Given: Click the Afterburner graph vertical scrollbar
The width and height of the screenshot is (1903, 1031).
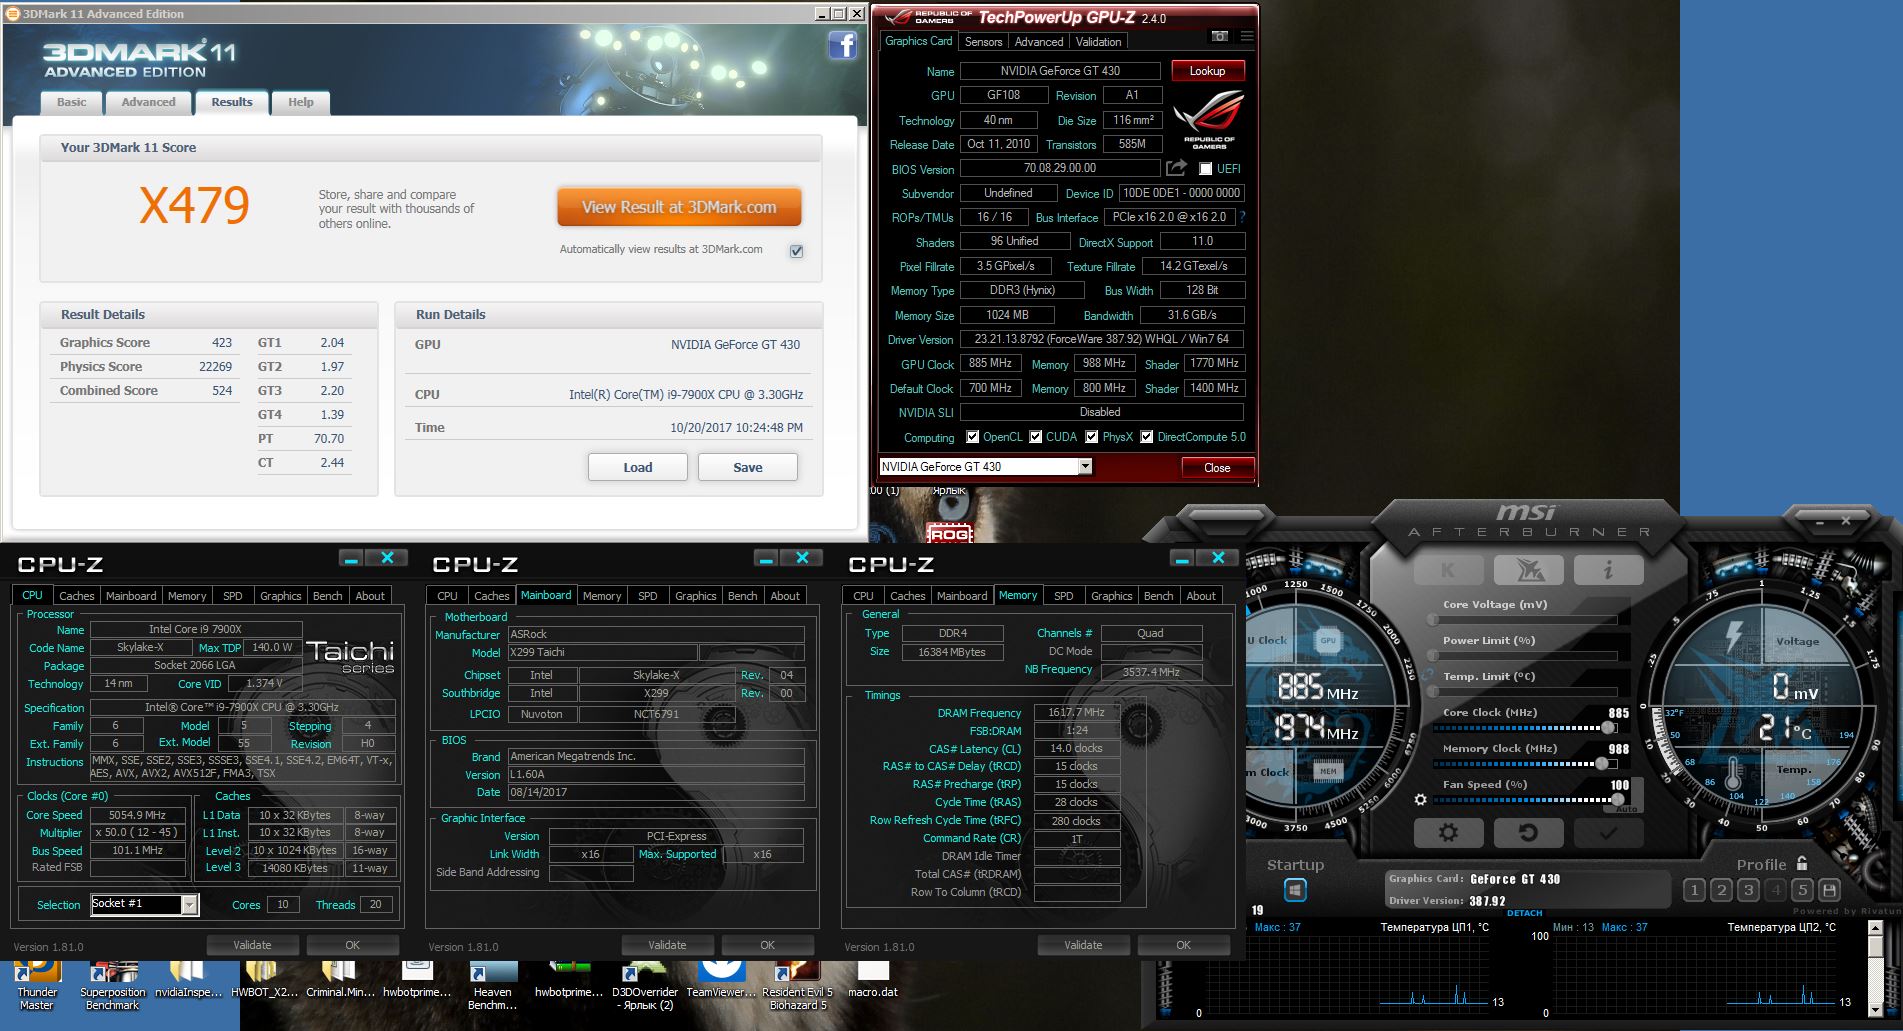Looking at the screenshot, I should 1877,970.
